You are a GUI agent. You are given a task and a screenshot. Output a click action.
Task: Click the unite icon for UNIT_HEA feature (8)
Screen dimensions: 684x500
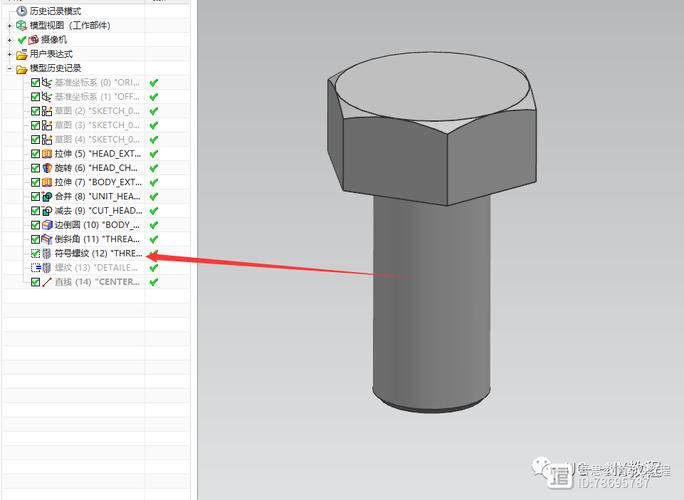tap(47, 197)
